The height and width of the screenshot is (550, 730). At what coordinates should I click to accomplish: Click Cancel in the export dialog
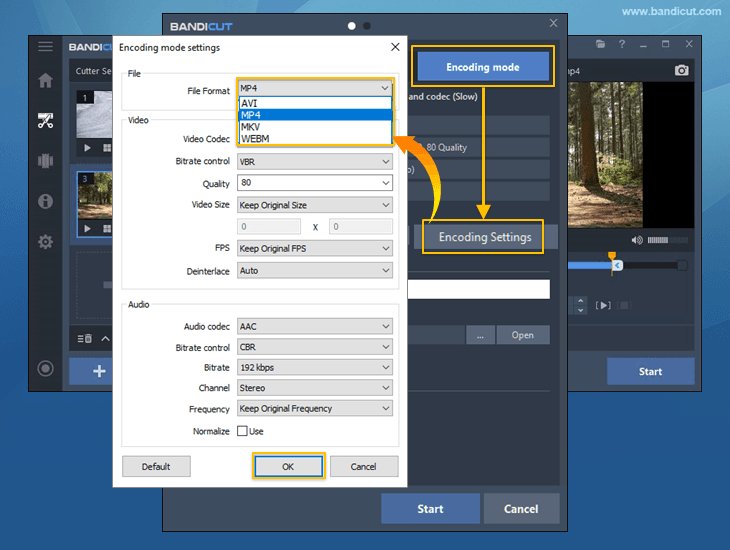(521, 509)
